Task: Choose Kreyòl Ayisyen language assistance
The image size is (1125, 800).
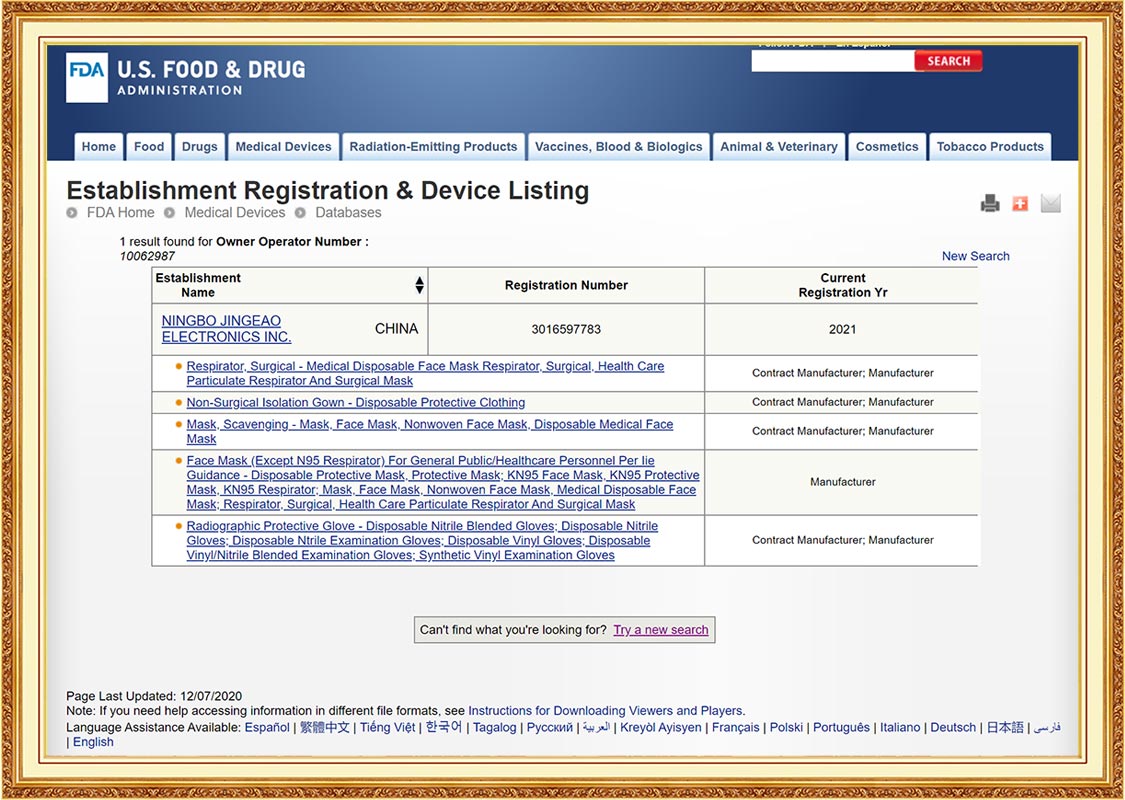Action: click(661, 727)
